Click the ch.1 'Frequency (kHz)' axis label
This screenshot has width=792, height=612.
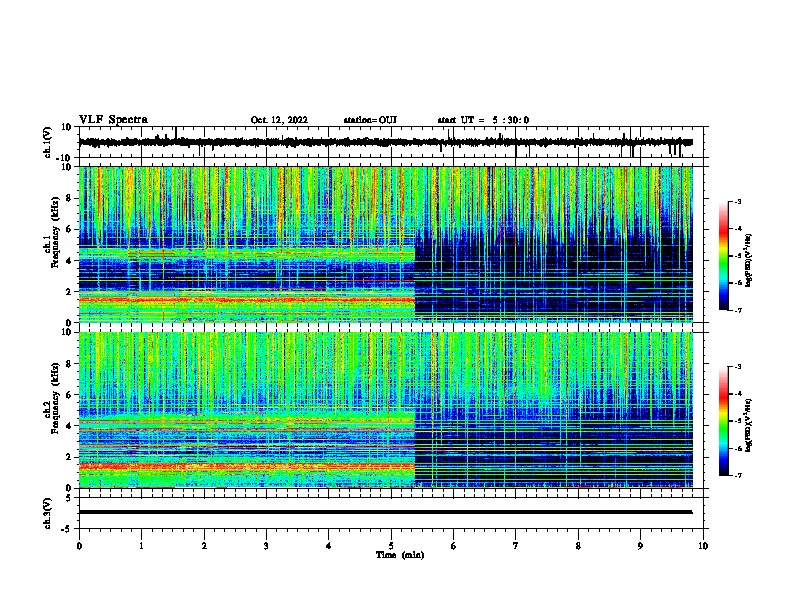click(55, 233)
